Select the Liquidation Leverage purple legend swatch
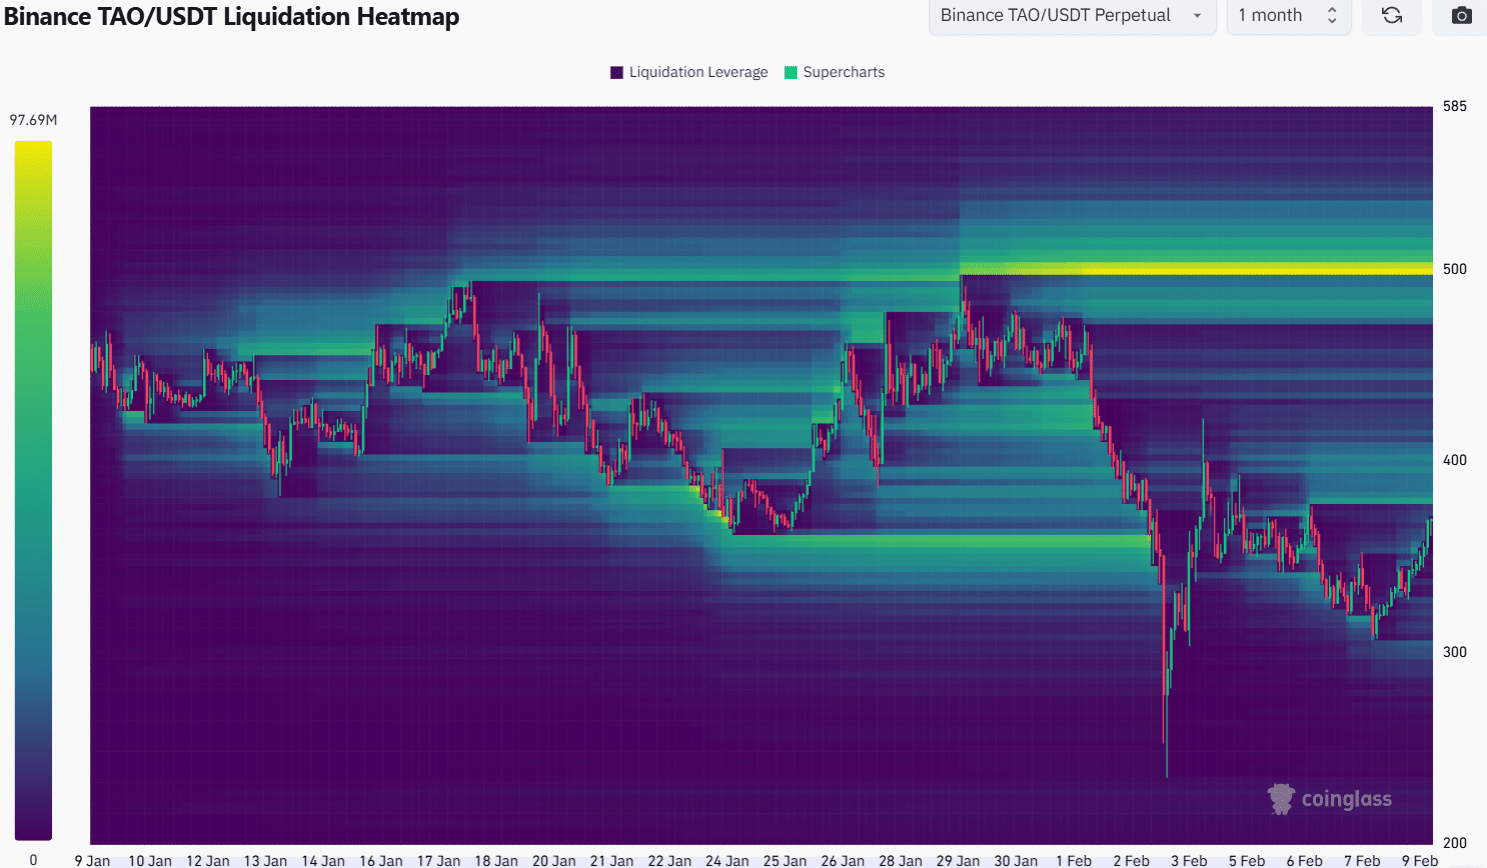The height and width of the screenshot is (868, 1487). coord(616,72)
